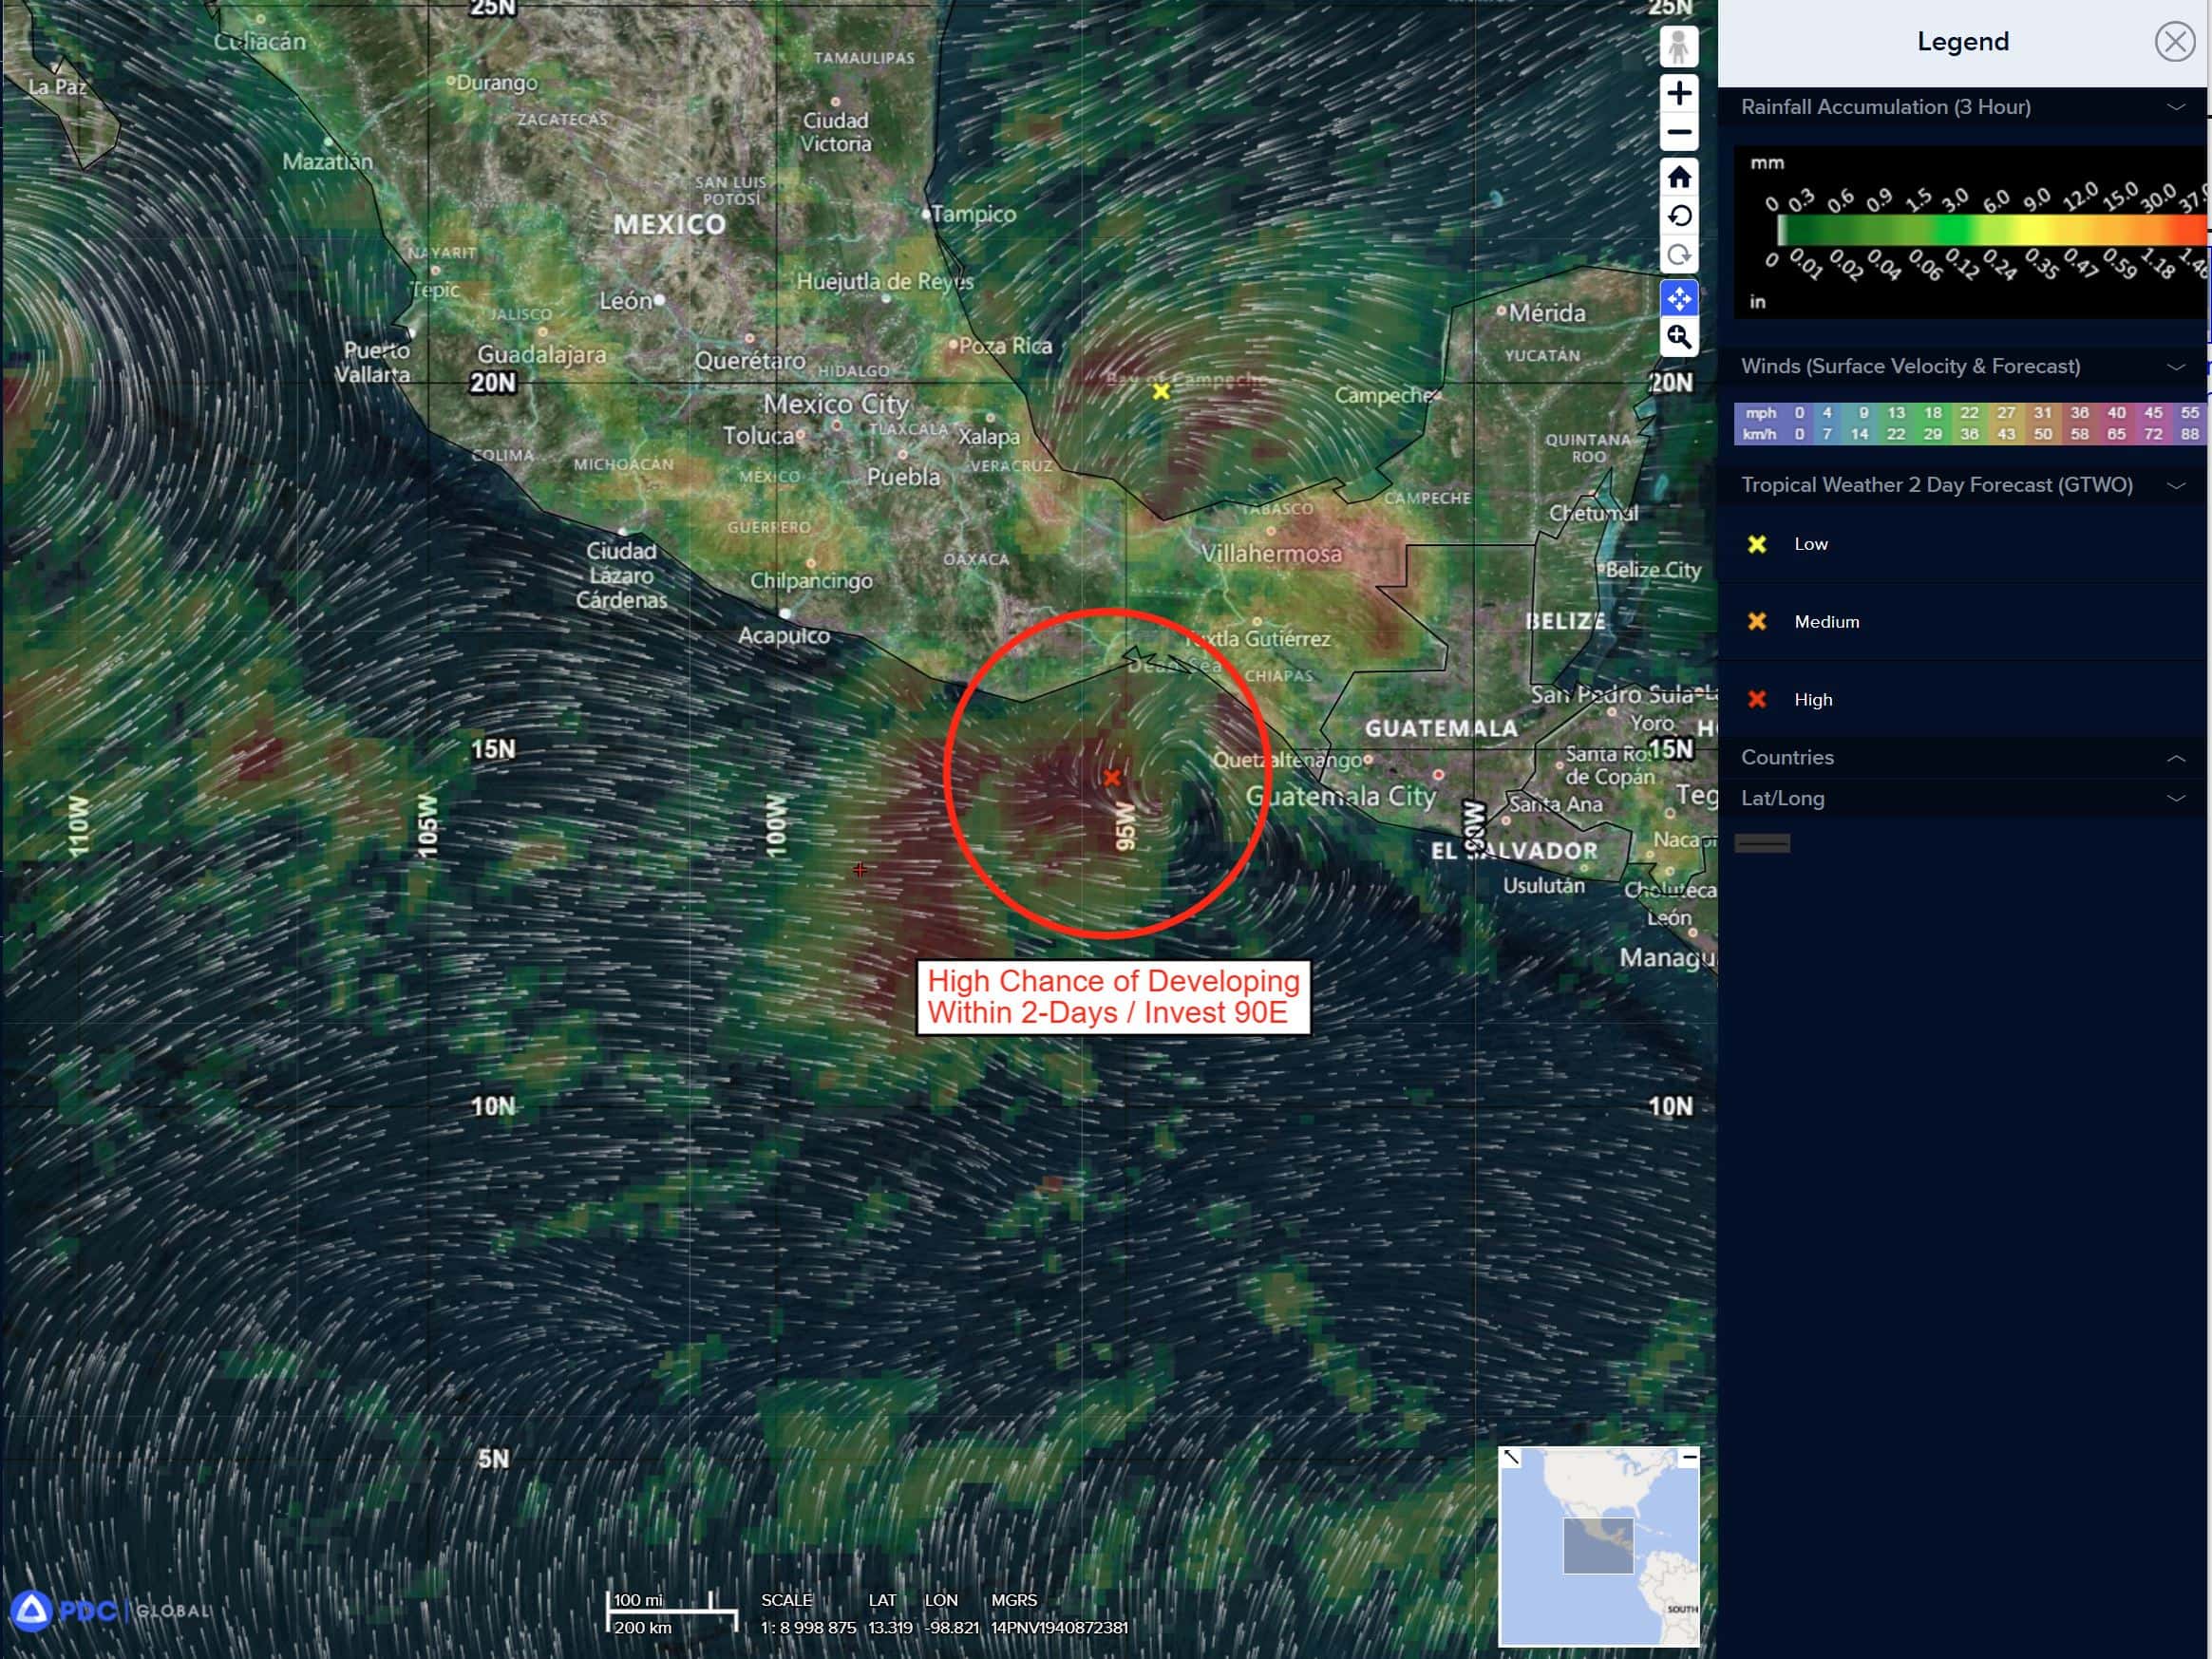Screen dimensions: 2212x1659
Task: Minimize the overview mini map
Action: (1689, 1458)
